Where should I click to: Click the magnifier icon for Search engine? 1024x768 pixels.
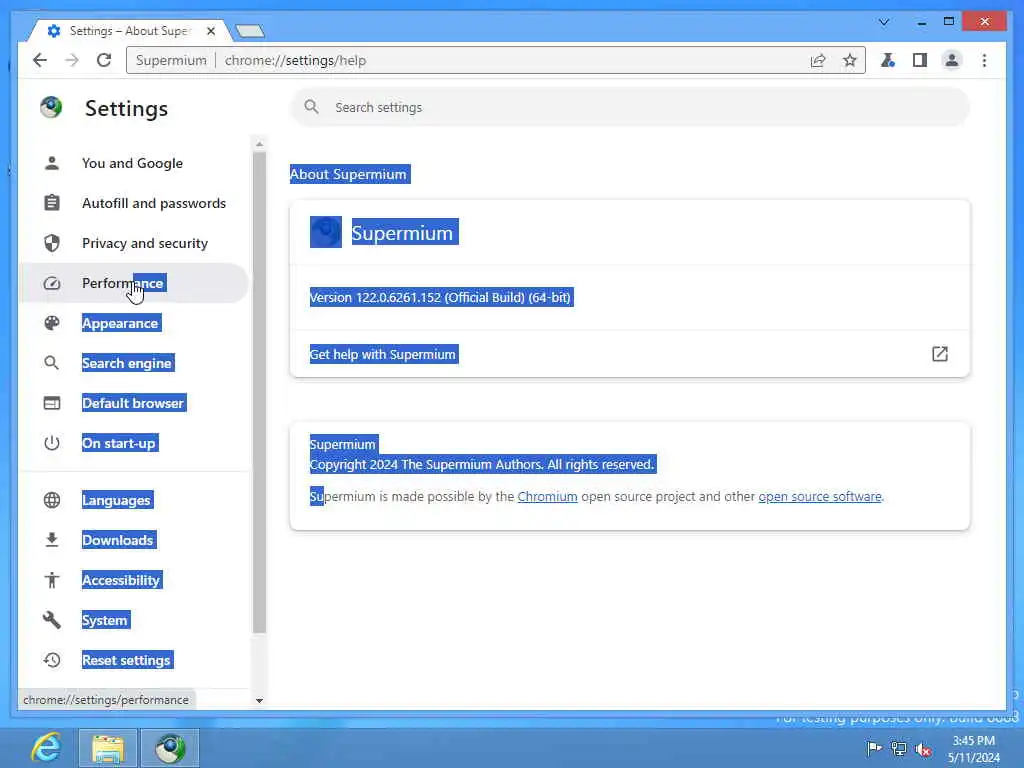(x=52, y=363)
